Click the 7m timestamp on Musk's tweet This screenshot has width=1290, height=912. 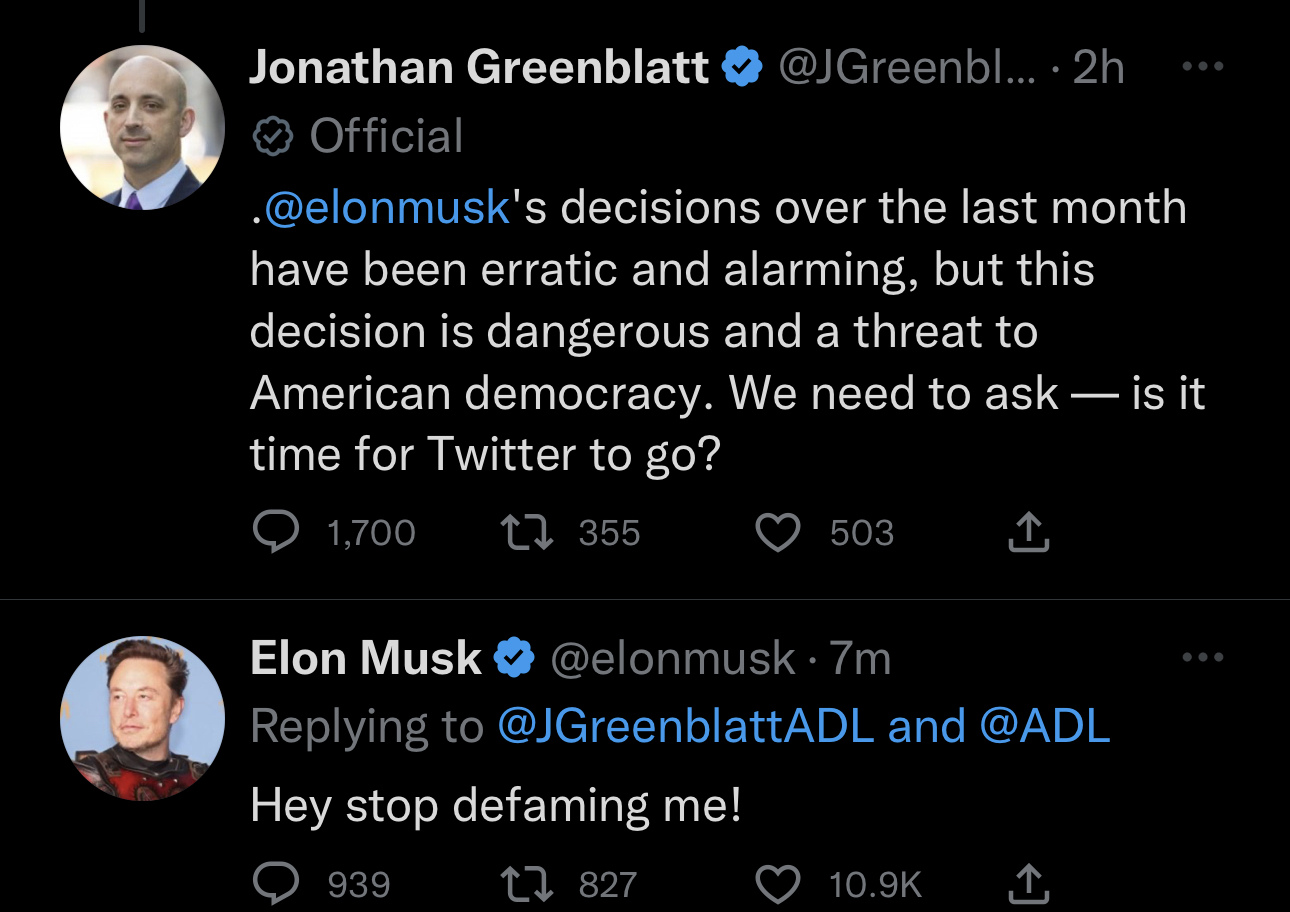[x=860, y=658]
